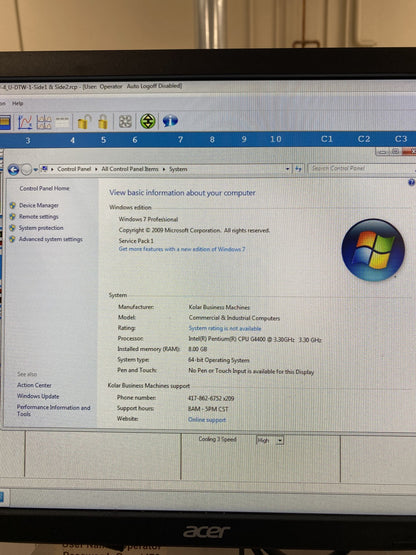Open the Cooling 3 Speed dropdown
Screen dimensions: 416x555
pos(280,441)
